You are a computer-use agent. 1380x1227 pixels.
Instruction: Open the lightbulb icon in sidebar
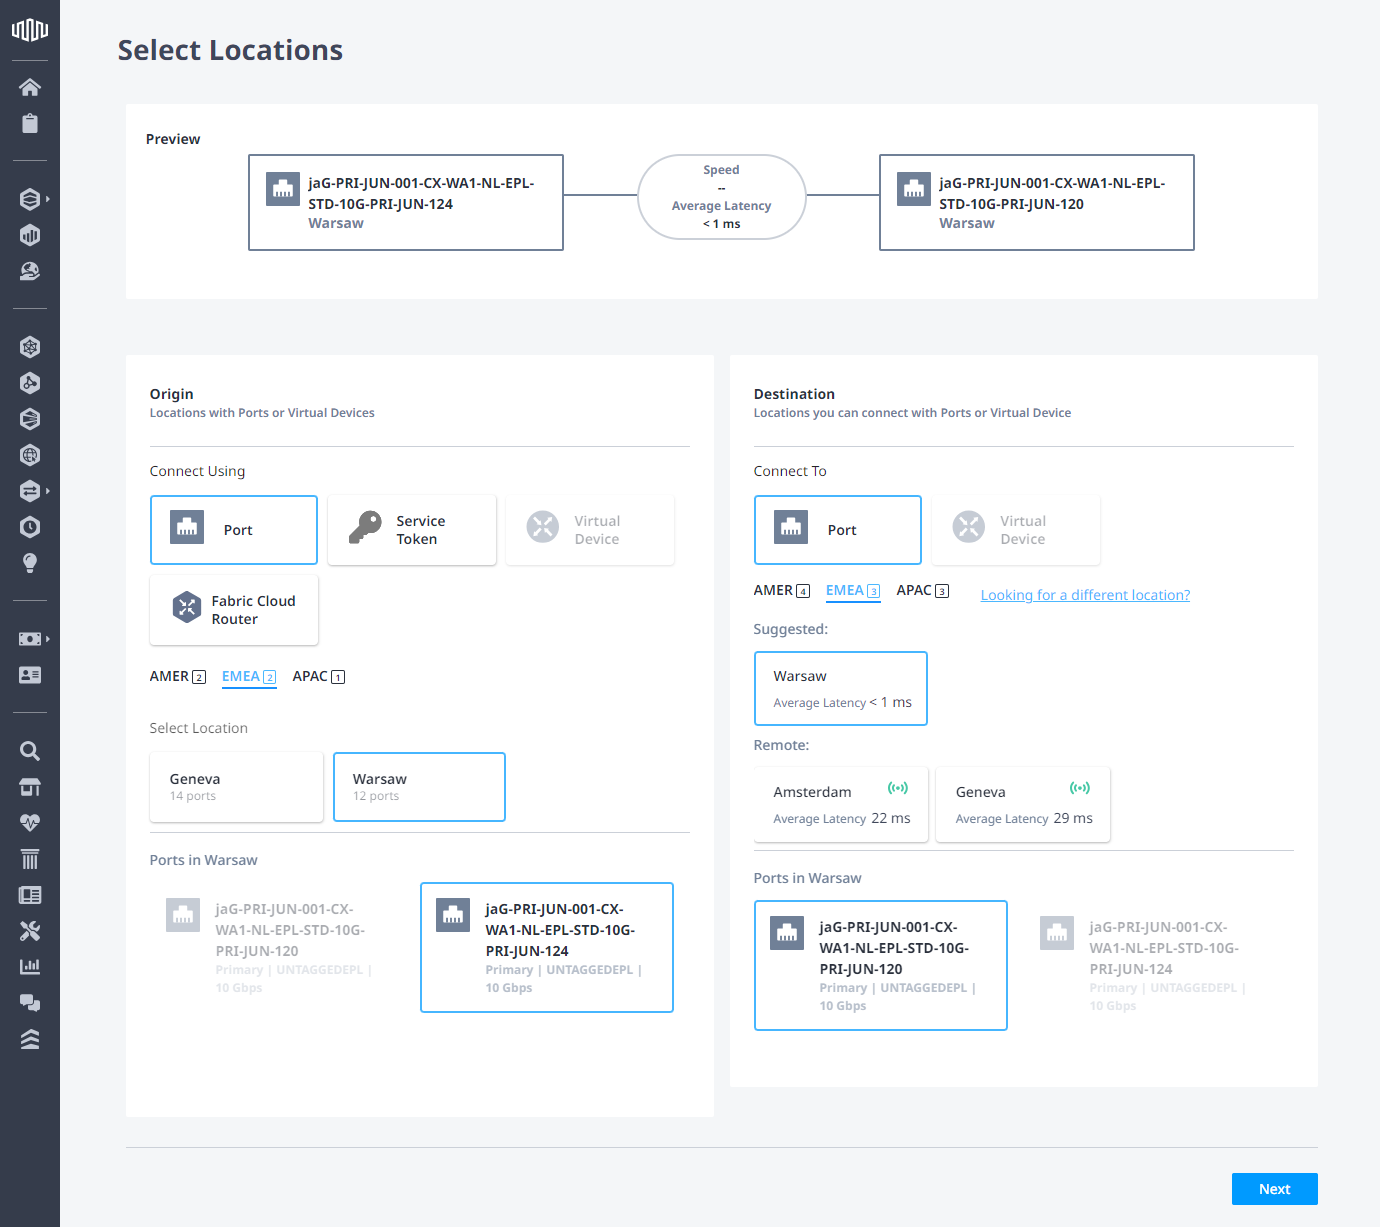tap(30, 563)
